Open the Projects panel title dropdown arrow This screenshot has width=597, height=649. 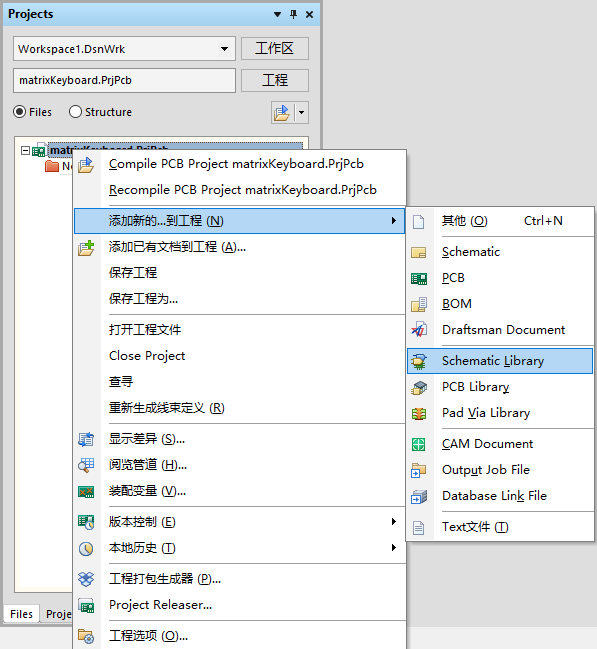(x=277, y=14)
